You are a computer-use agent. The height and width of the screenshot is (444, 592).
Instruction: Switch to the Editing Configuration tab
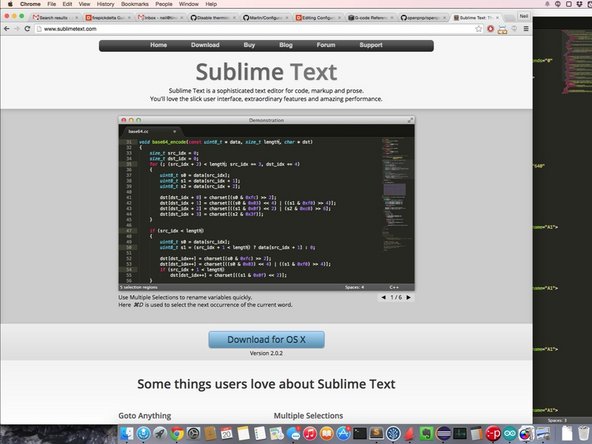(x=318, y=17)
